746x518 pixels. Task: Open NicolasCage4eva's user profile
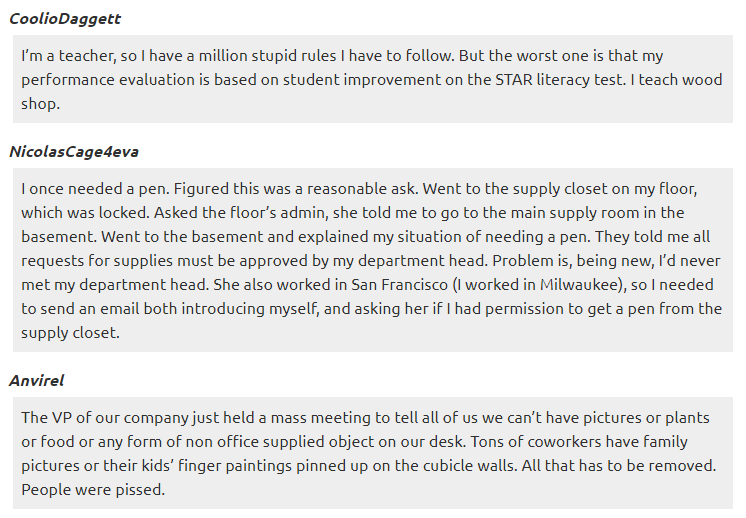(74, 152)
